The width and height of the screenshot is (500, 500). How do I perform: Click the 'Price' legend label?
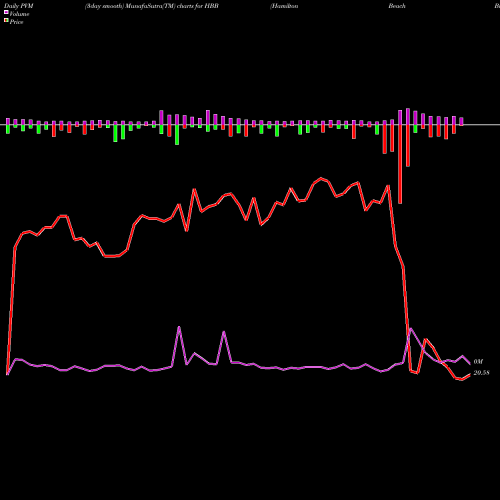(x=16, y=22)
